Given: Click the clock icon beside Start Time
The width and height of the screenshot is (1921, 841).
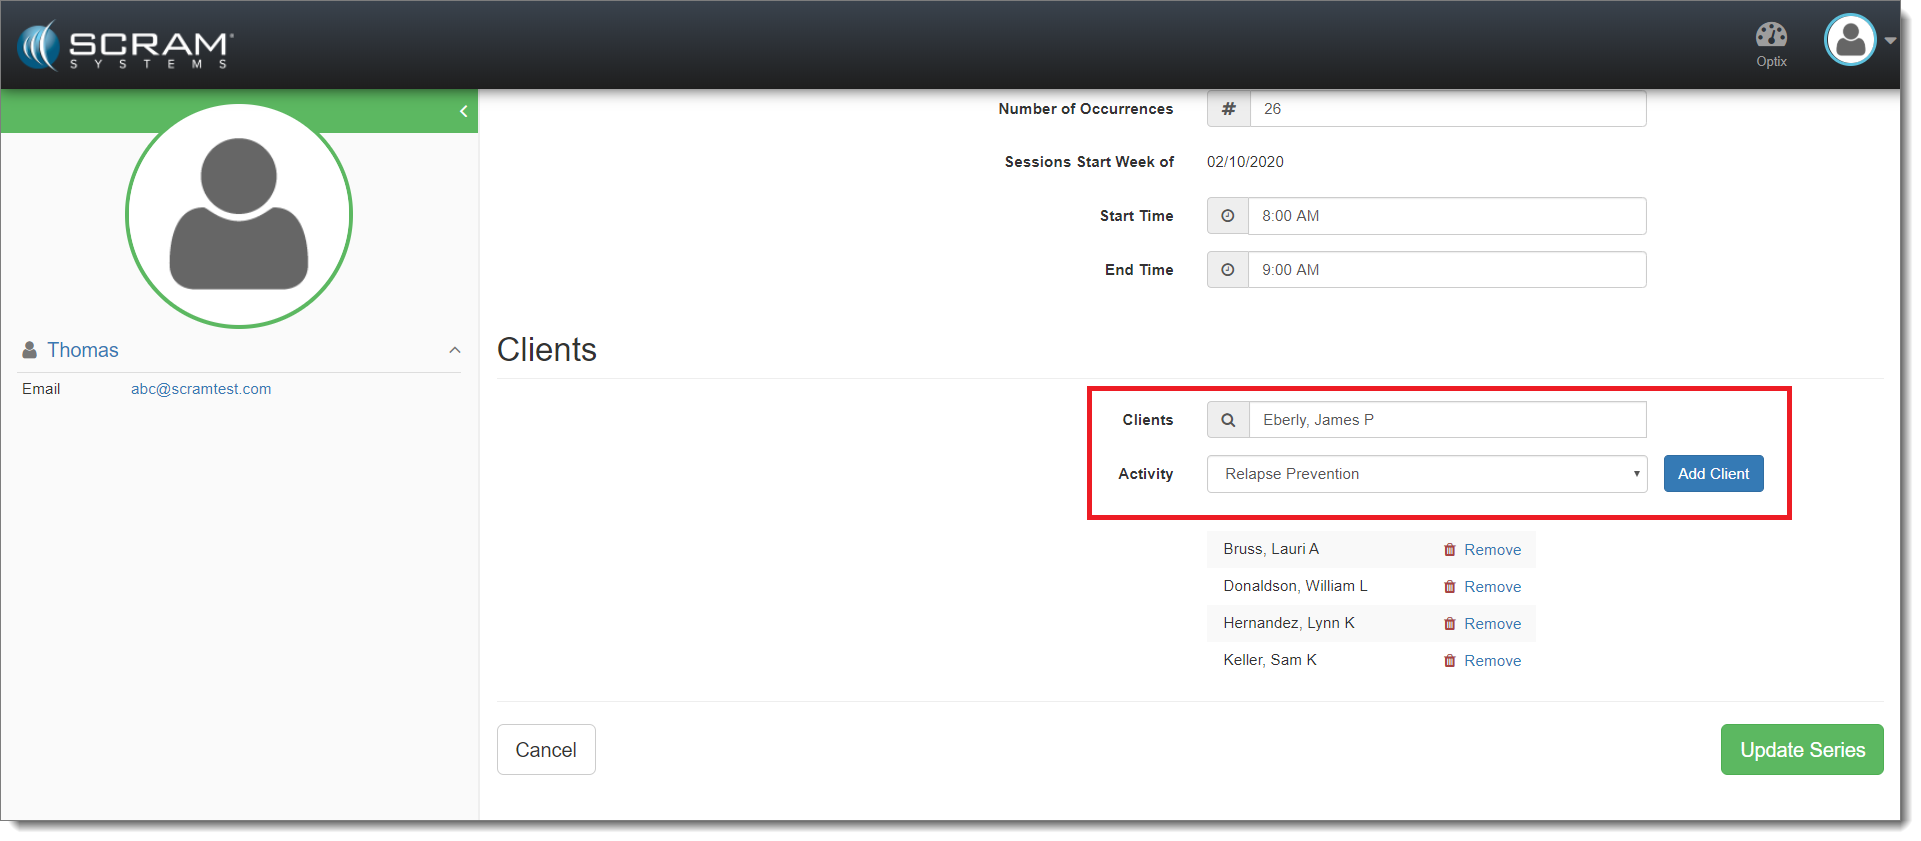Looking at the screenshot, I should (x=1227, y=216).
